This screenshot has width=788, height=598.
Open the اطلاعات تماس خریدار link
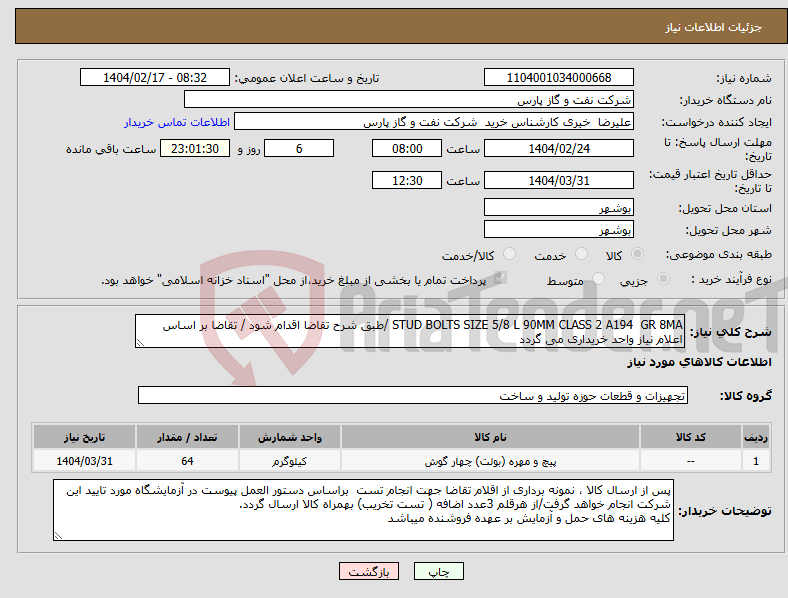(177, 122)
